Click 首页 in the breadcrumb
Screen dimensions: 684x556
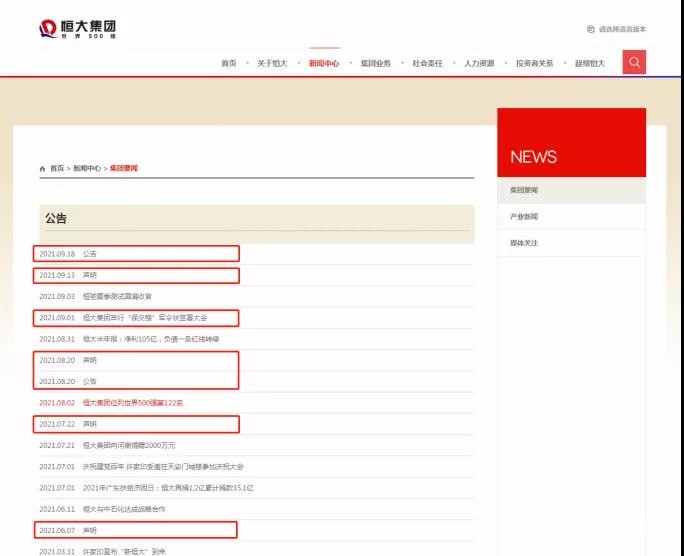(57, 168)
